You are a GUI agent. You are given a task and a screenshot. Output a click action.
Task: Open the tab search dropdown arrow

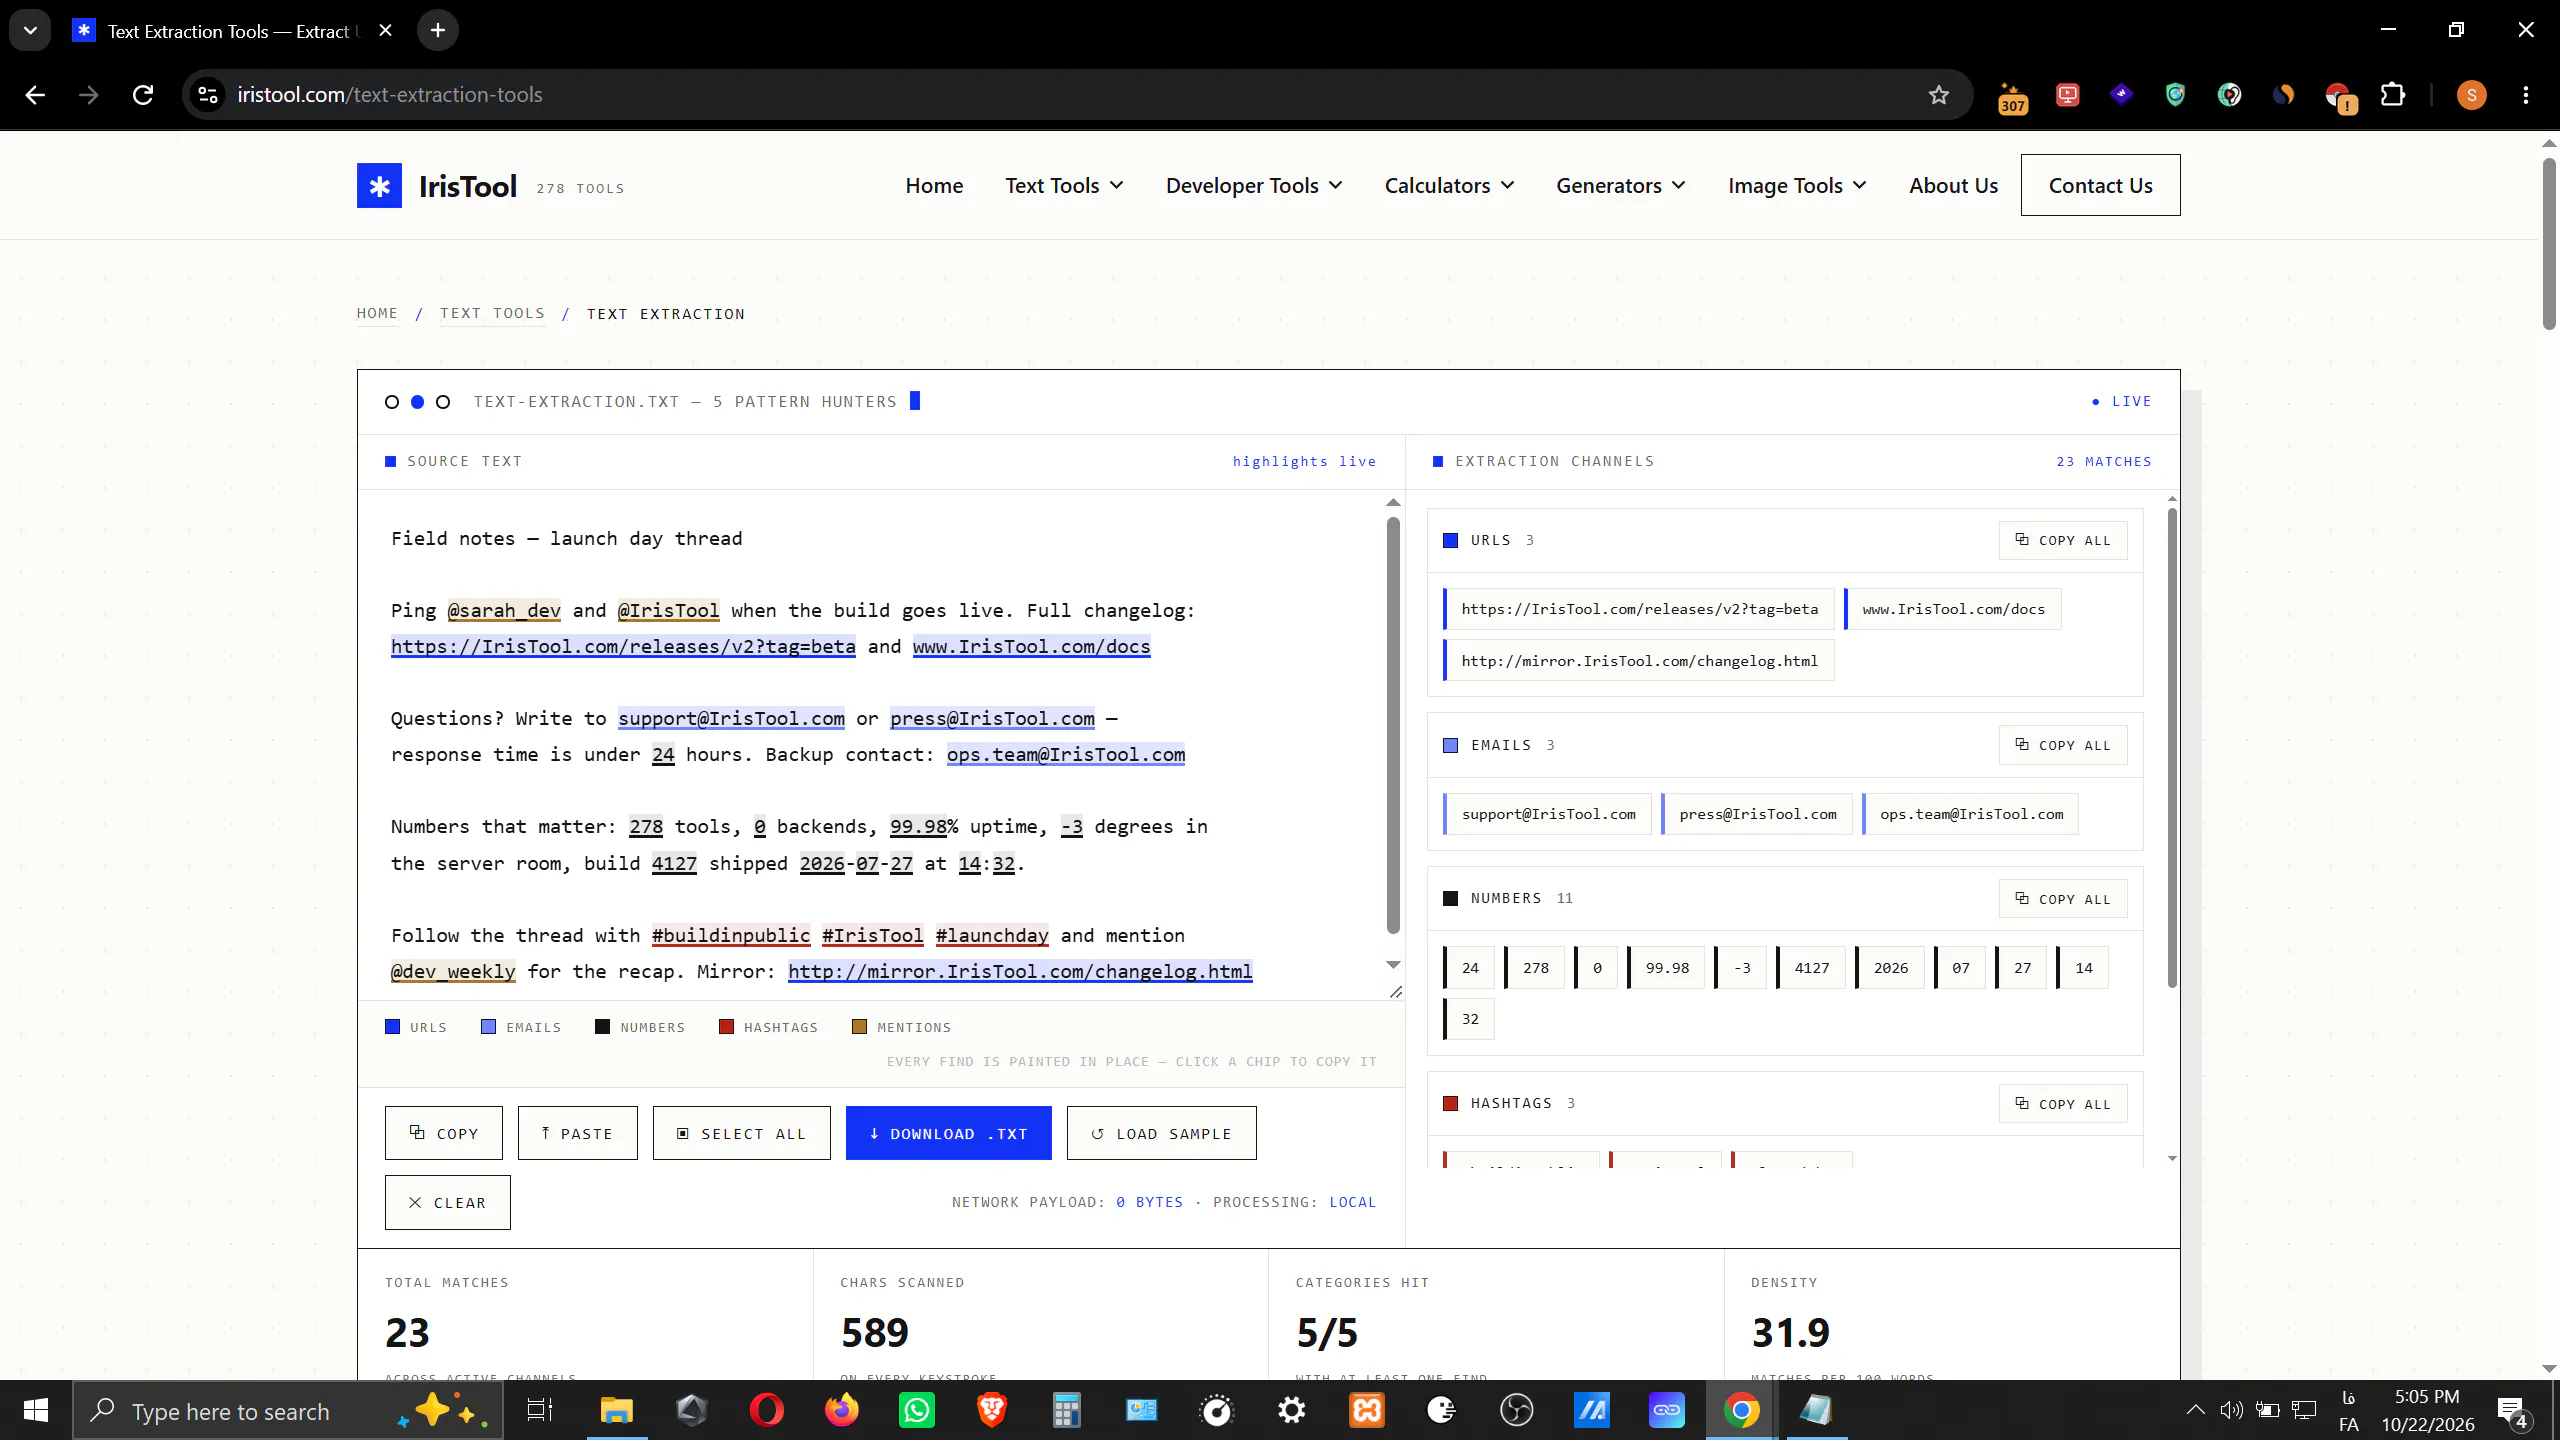(30, 31)
